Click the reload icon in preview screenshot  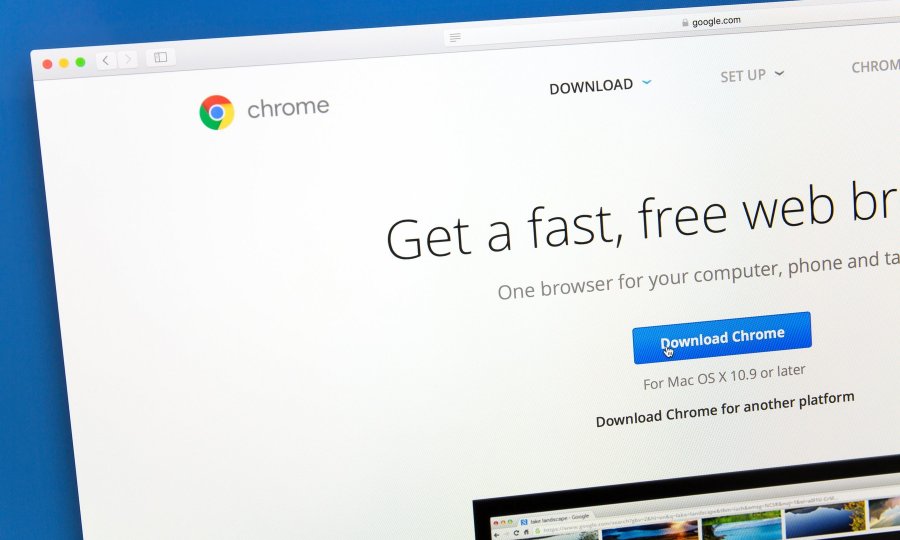[x=516, y=533]
